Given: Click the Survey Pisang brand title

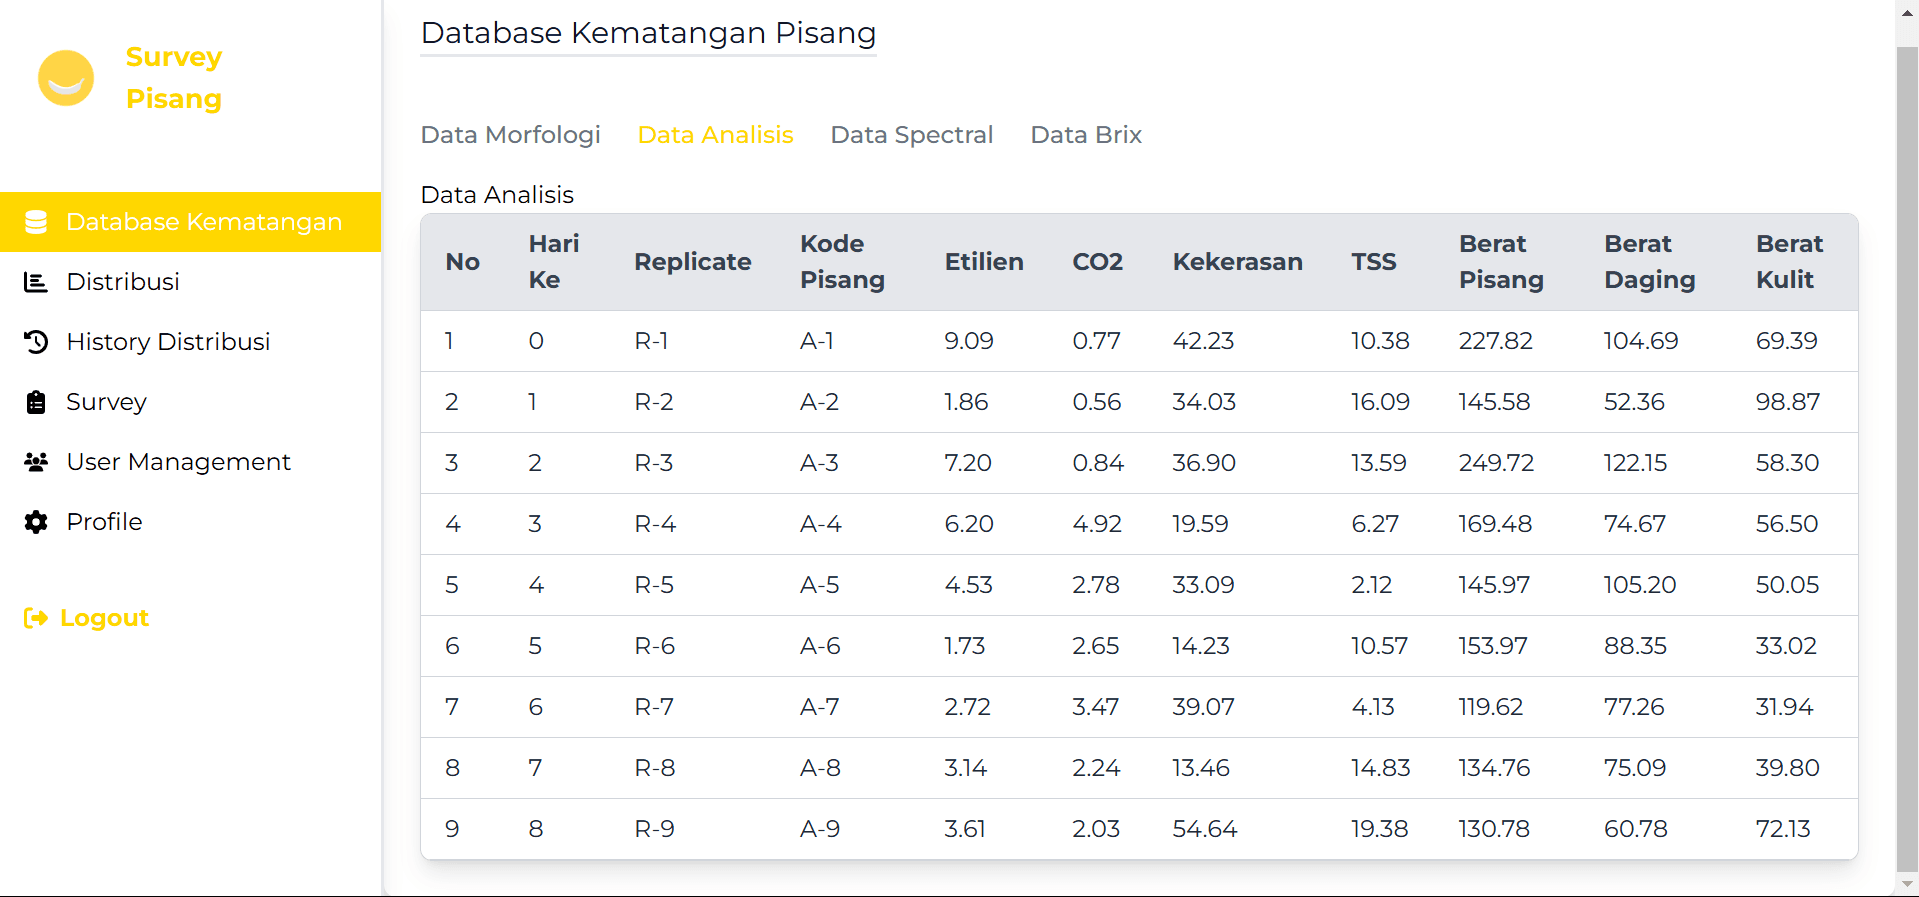Looking at the screenshot, I should tap(174, 78).
